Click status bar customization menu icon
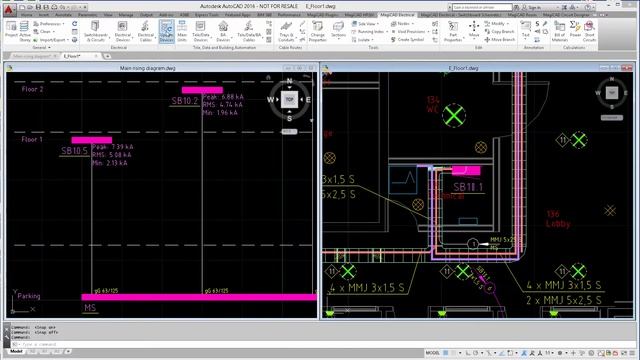Screen dimensions: 640x360 (632, 353)
